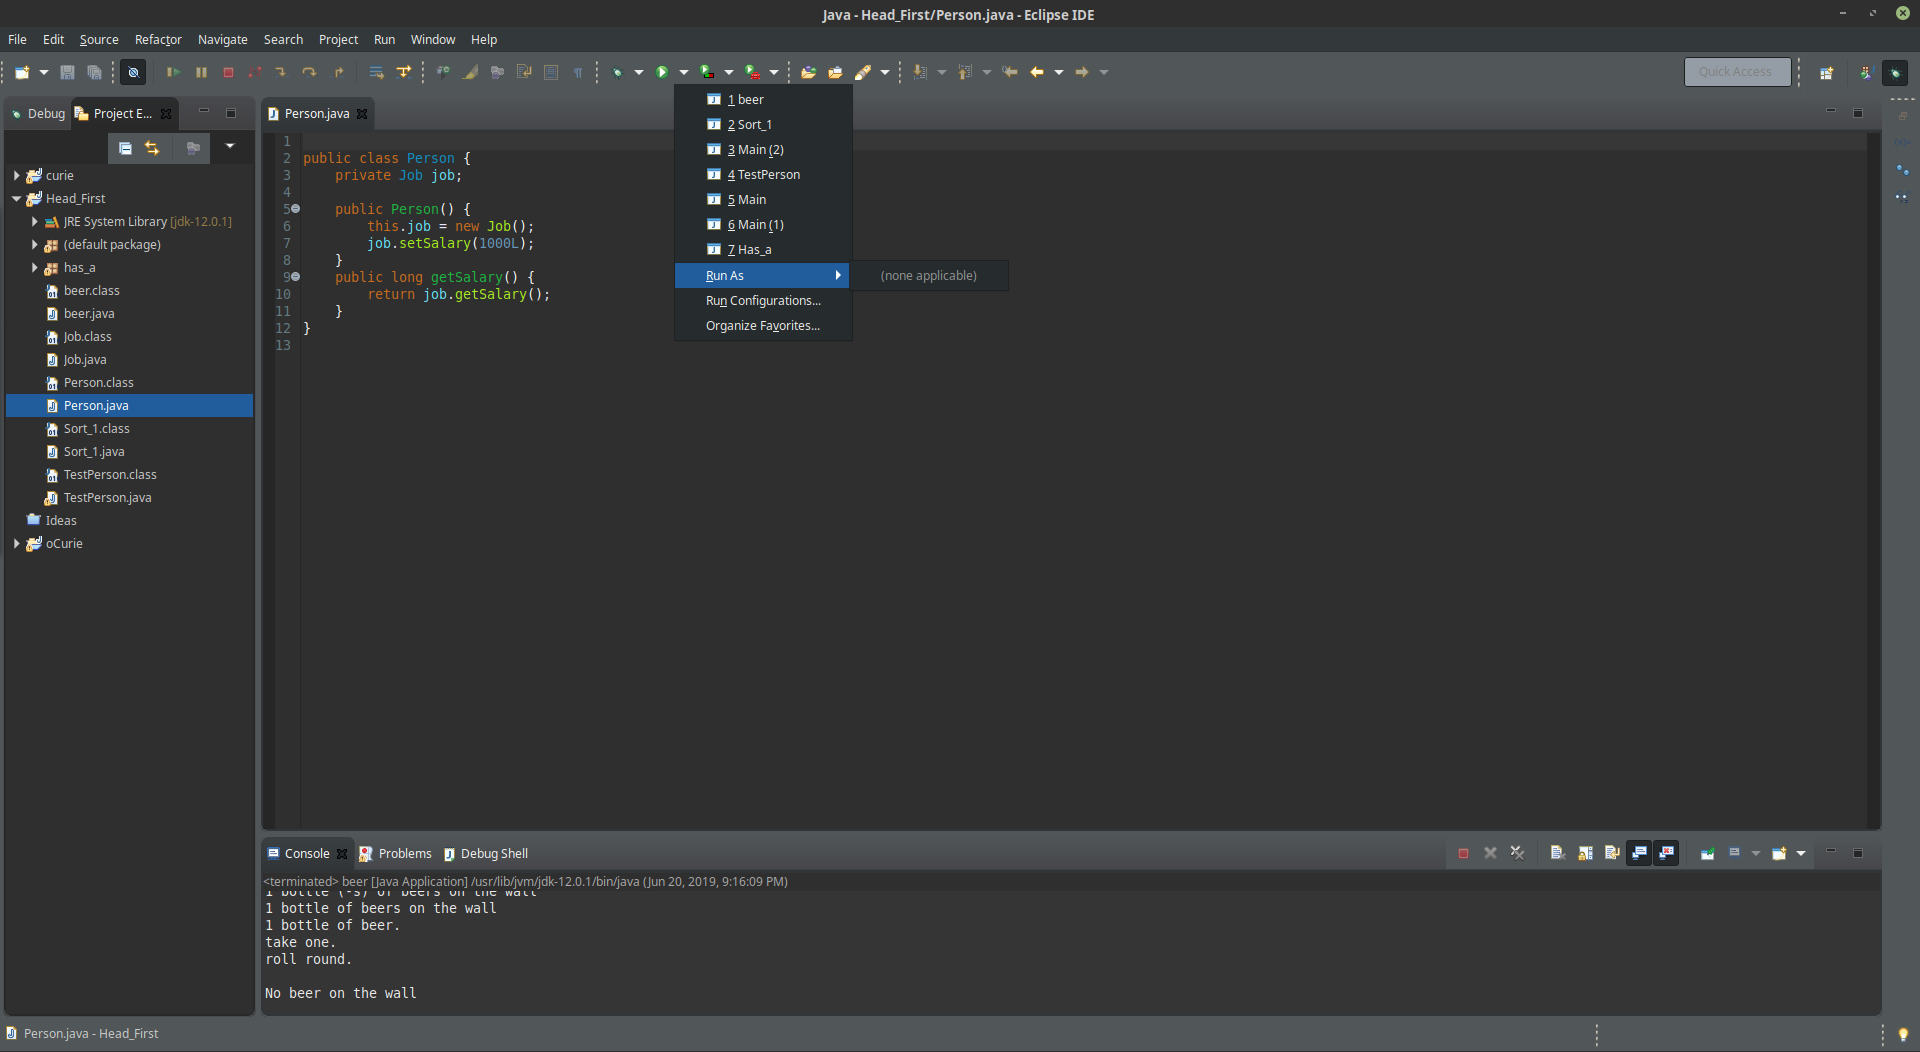Click Collapse All in Project Explorer
The width and height of the screenshot is (1920, 1052).
(x=125, y=148)
